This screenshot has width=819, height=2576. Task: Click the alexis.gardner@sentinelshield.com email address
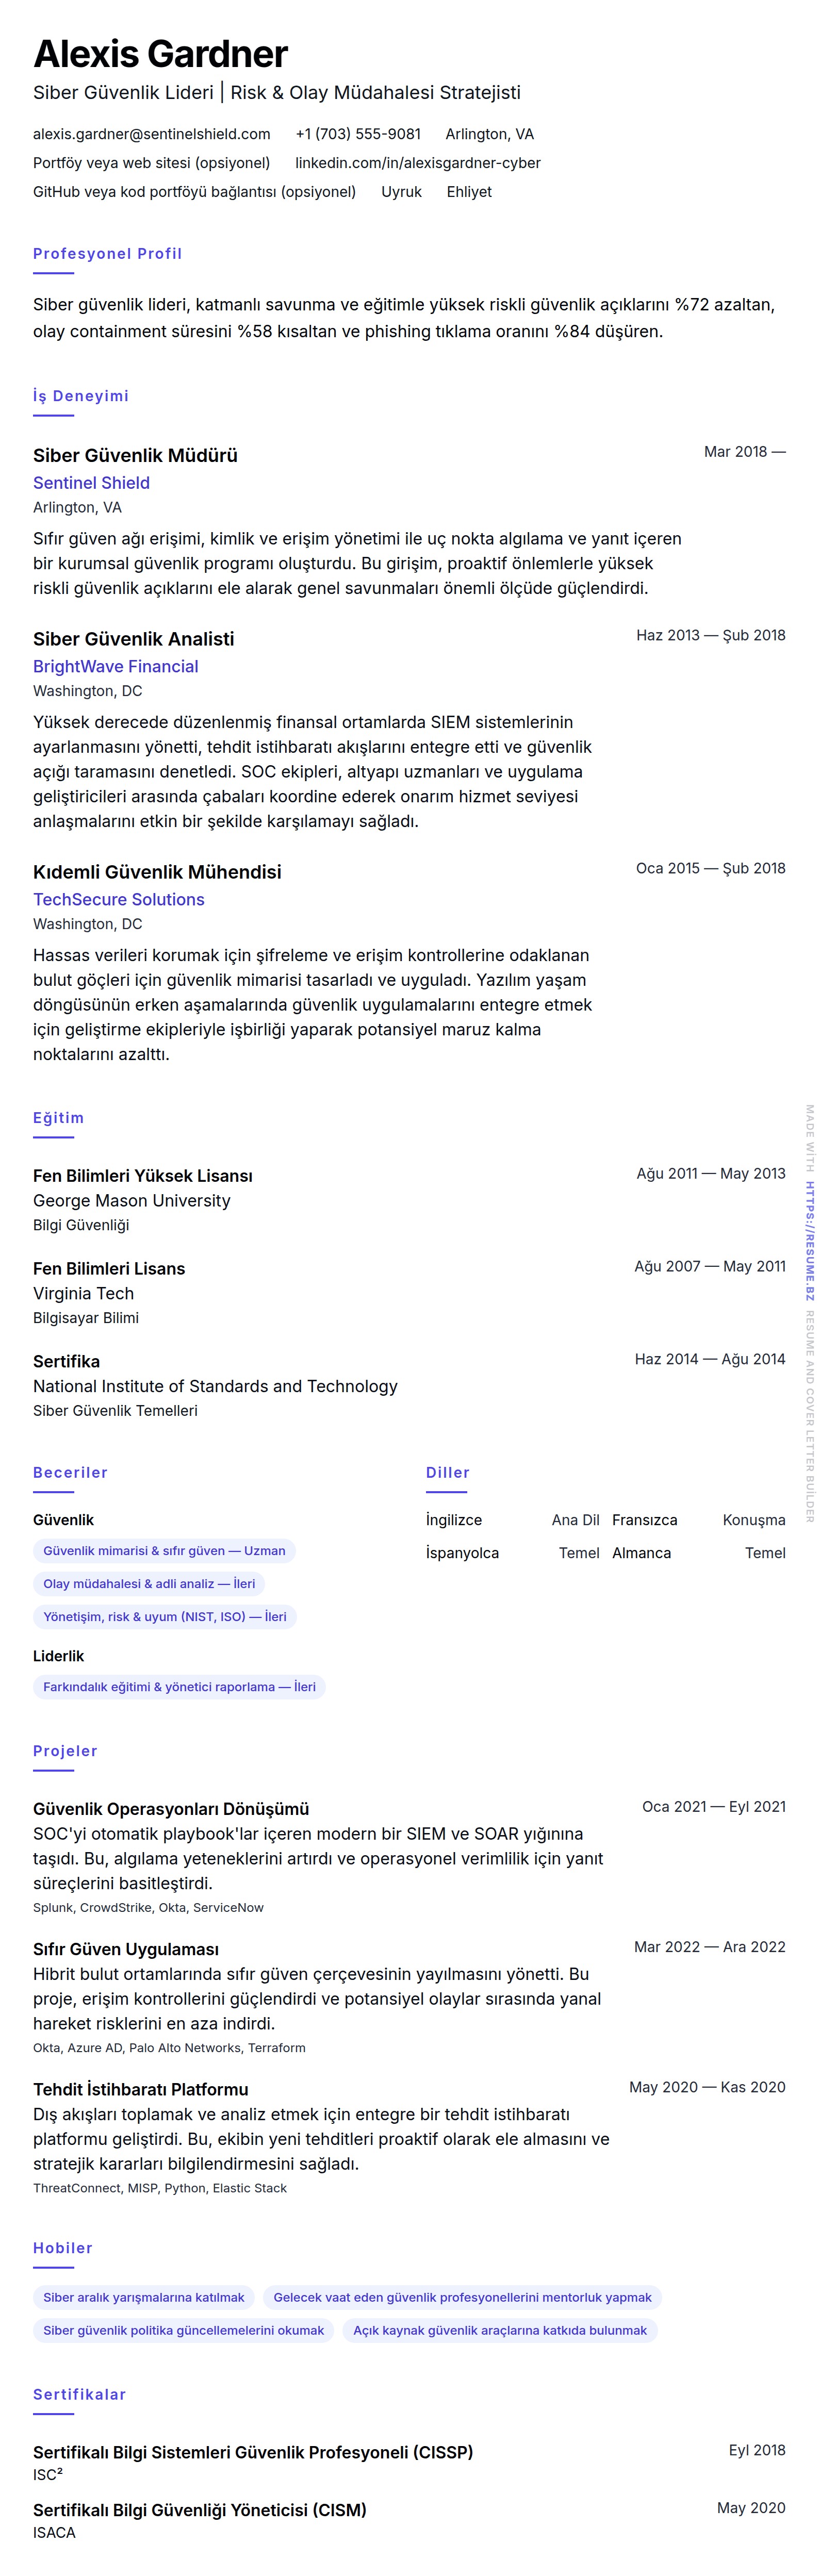(151, 134)
